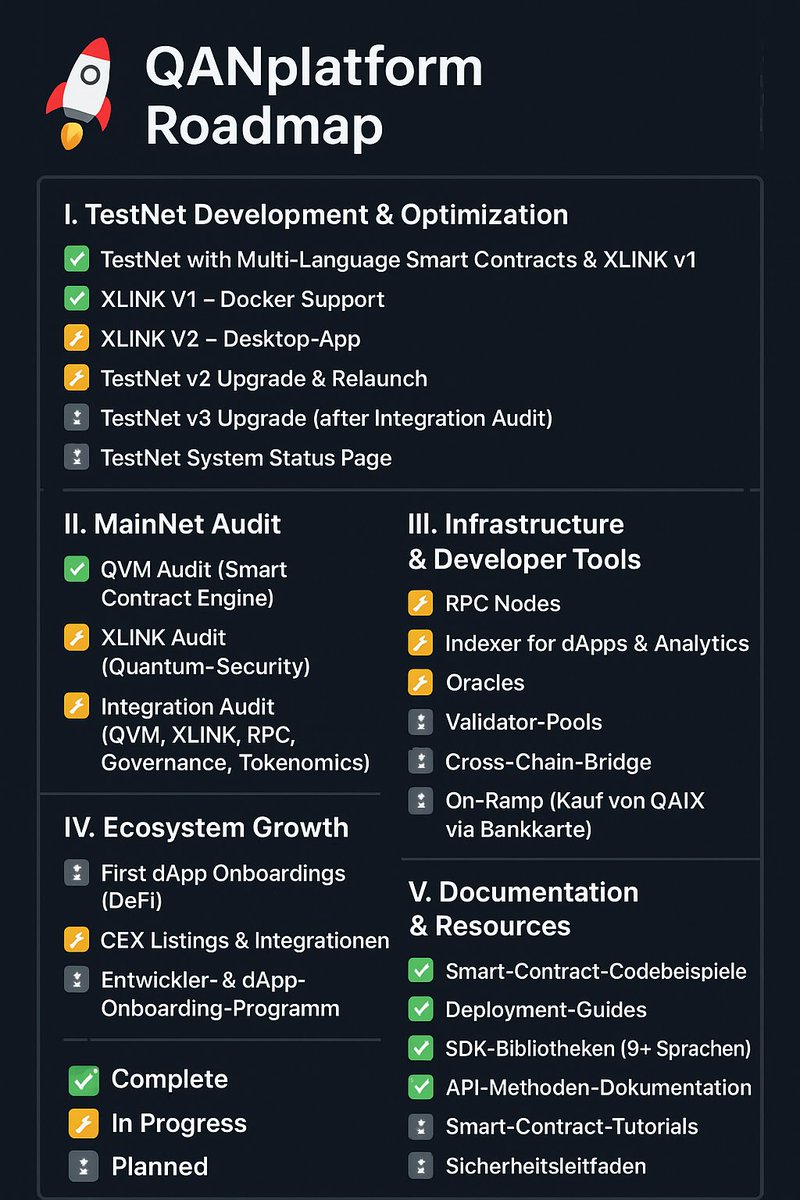
Task: Click text CEX Listings & Integrationen
Action: click(x=245, y=941)
